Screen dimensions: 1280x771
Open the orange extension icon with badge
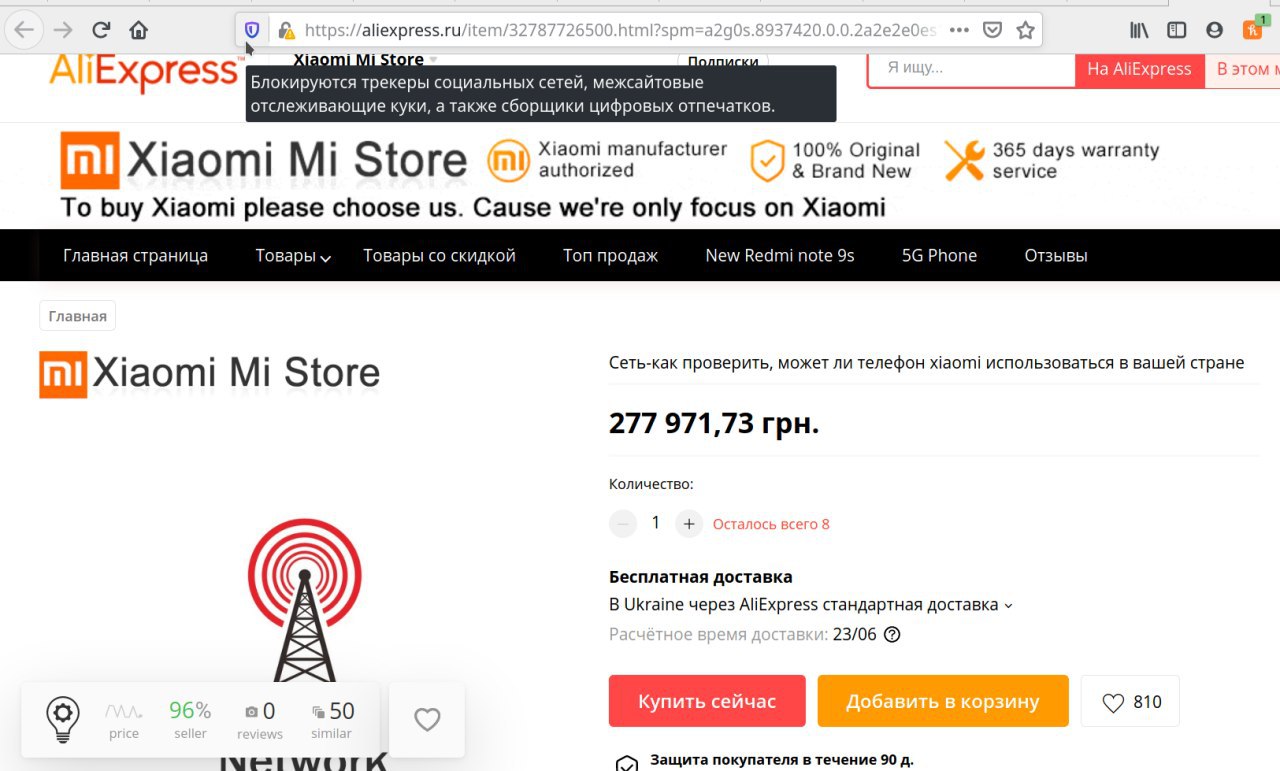point(1253,28)
